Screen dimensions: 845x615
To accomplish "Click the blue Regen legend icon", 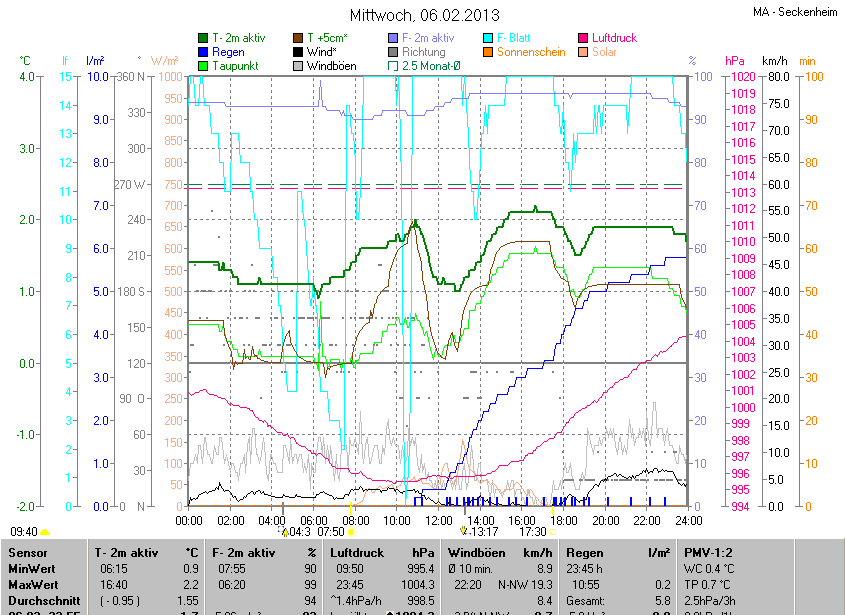I will point(204,51).
